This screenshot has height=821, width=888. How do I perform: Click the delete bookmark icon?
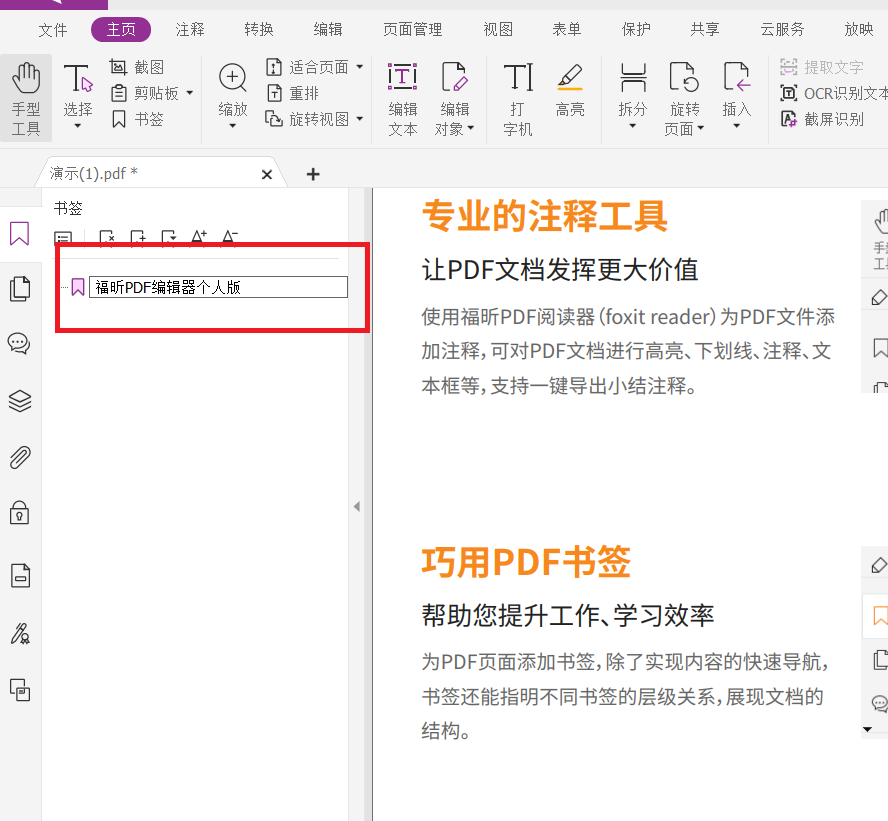[108, 238]
